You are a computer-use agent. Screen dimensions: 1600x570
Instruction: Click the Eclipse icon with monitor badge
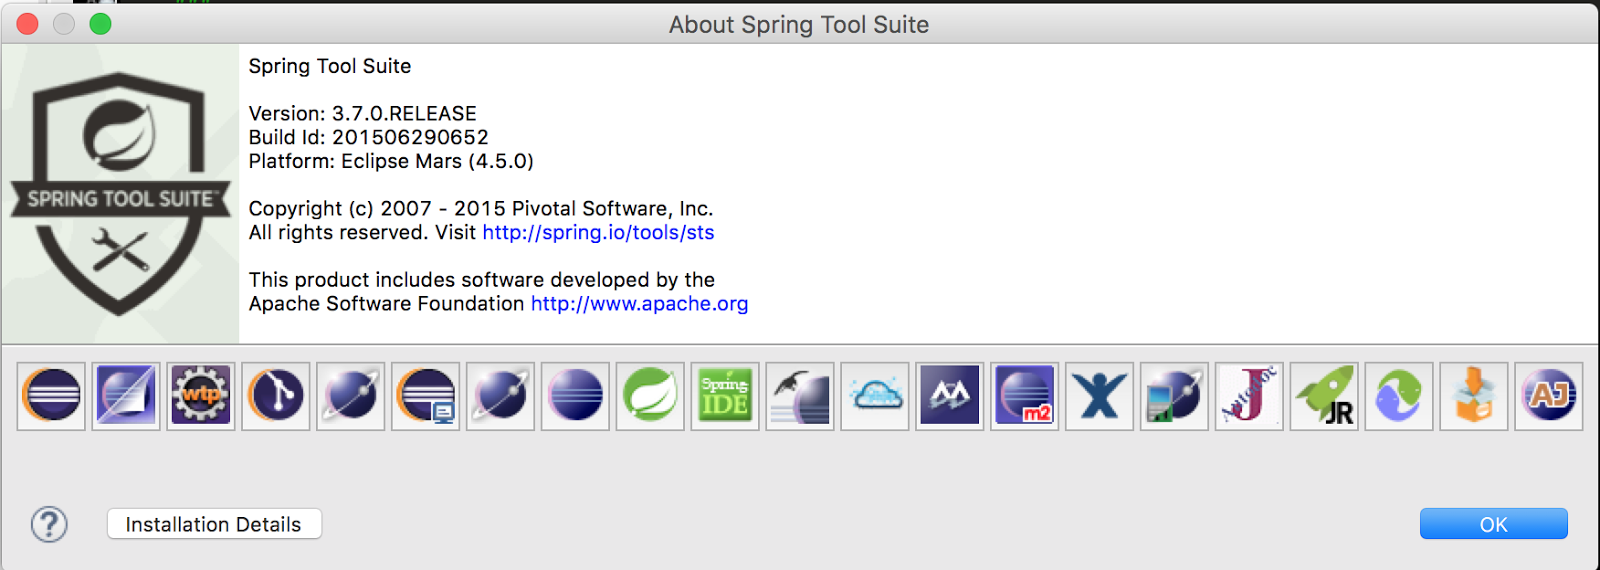[x=426, y=396]
